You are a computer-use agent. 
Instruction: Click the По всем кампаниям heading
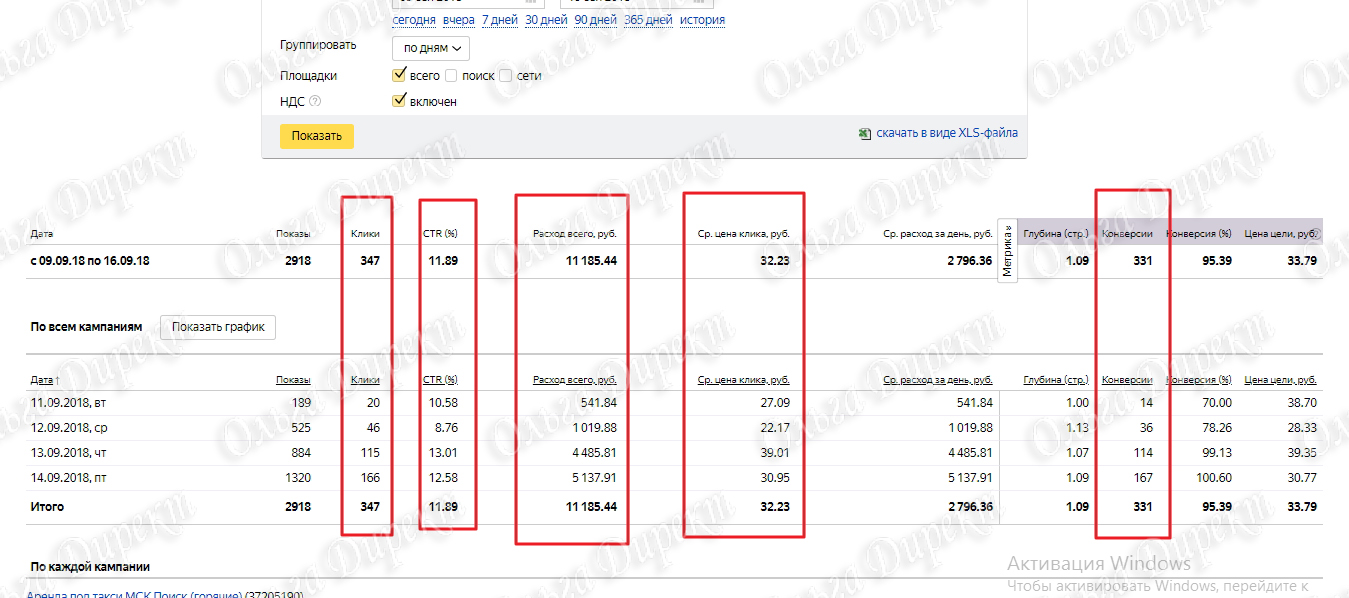[86, 327]
